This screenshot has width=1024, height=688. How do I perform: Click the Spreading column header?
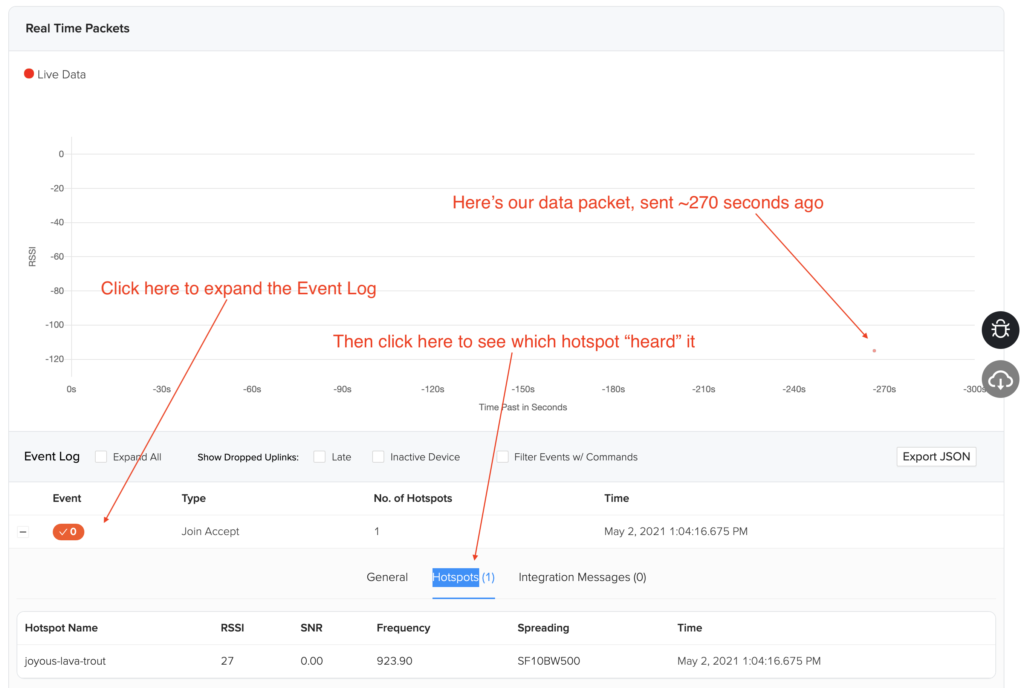[543, 628]
